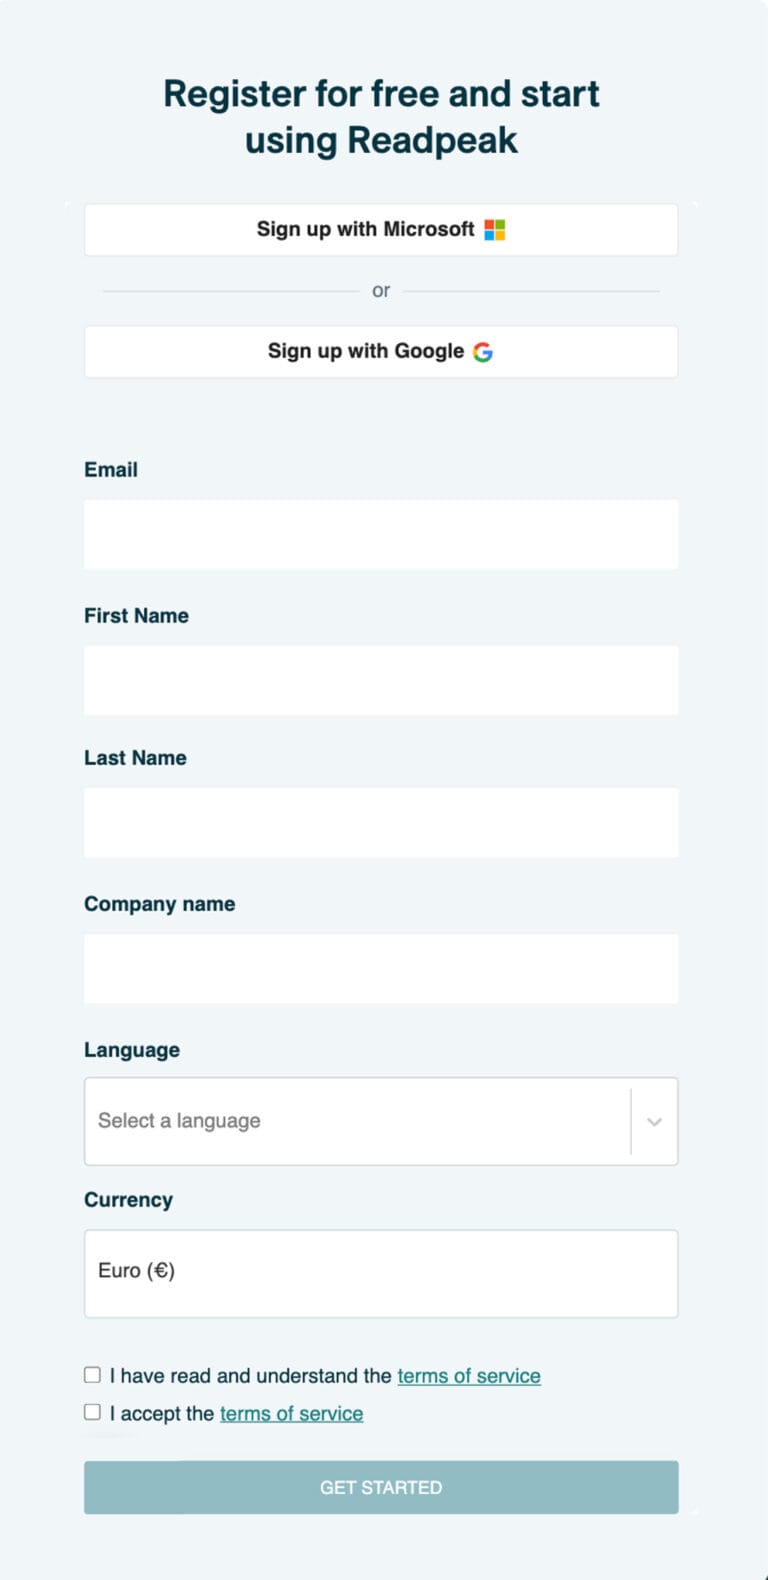This screenshot has width=768, height=1580.
Task: Sign up with Google
Action: [x=381, y=351]
